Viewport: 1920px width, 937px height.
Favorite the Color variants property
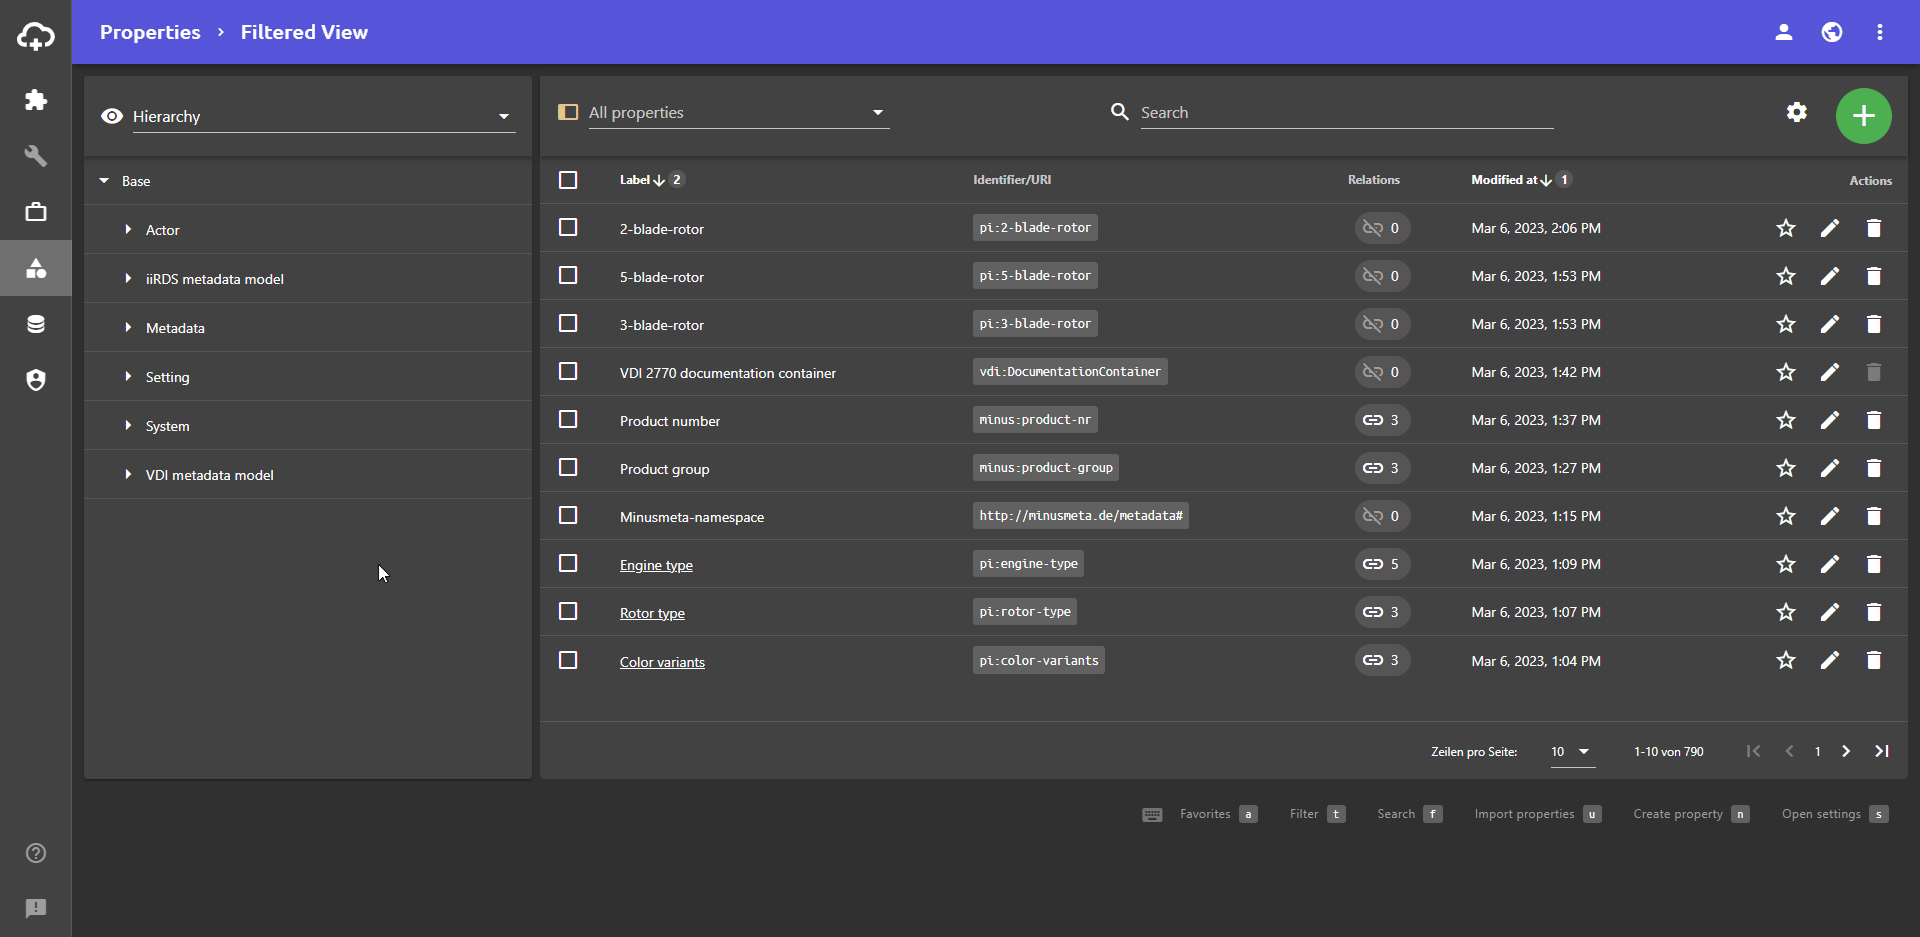[1786, 660]
